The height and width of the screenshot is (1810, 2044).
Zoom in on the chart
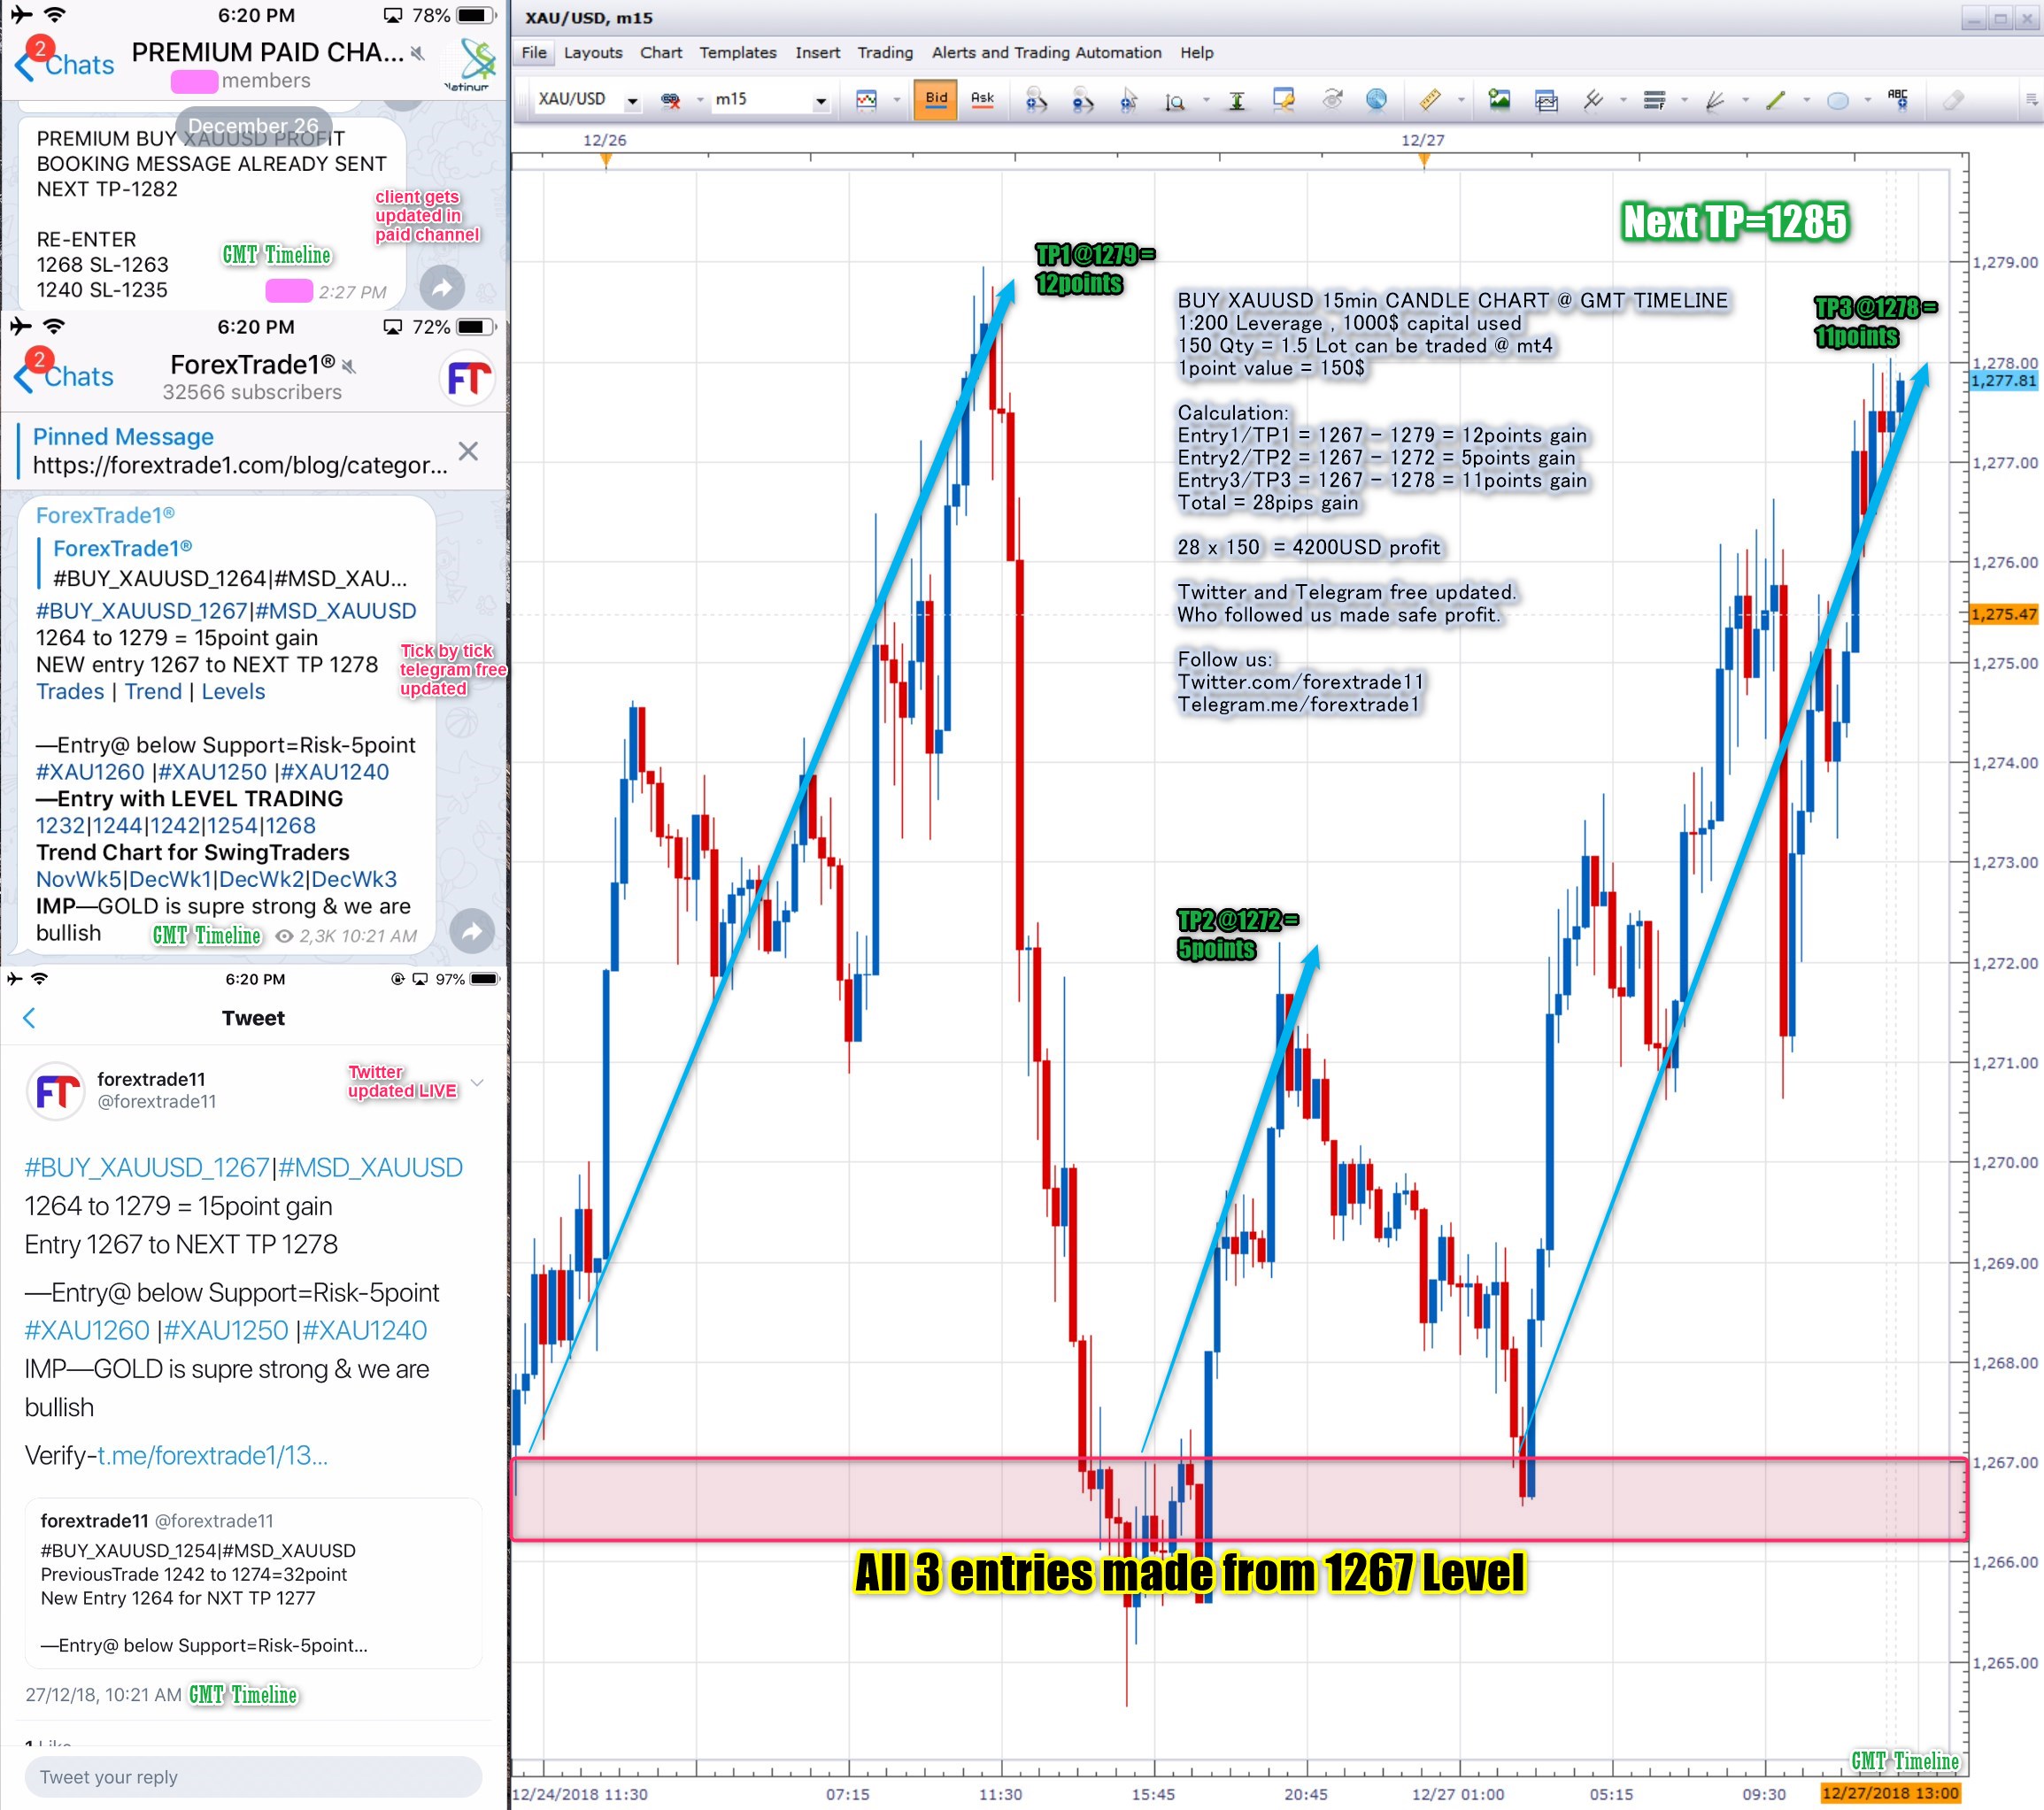pos(1036,99)
